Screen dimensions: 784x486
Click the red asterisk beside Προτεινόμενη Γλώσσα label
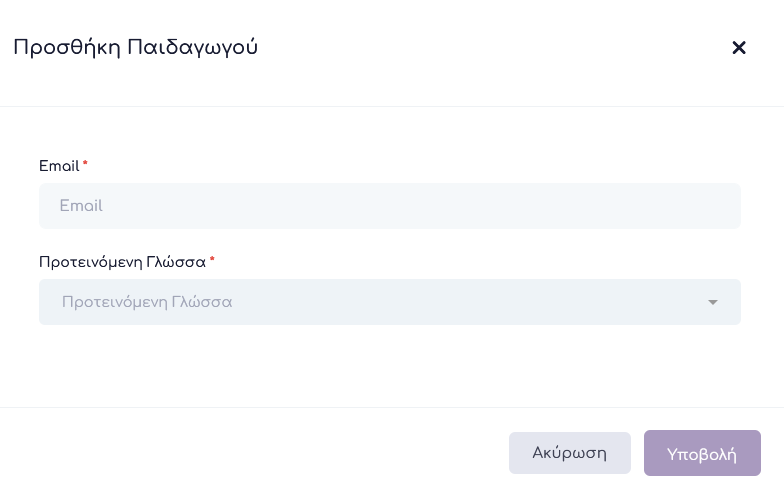(x=212, y=260)
